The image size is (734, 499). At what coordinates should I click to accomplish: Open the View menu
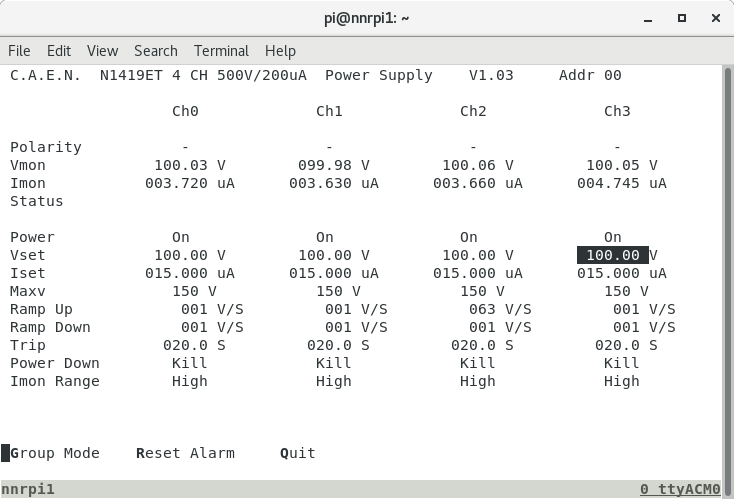[102, 51]
